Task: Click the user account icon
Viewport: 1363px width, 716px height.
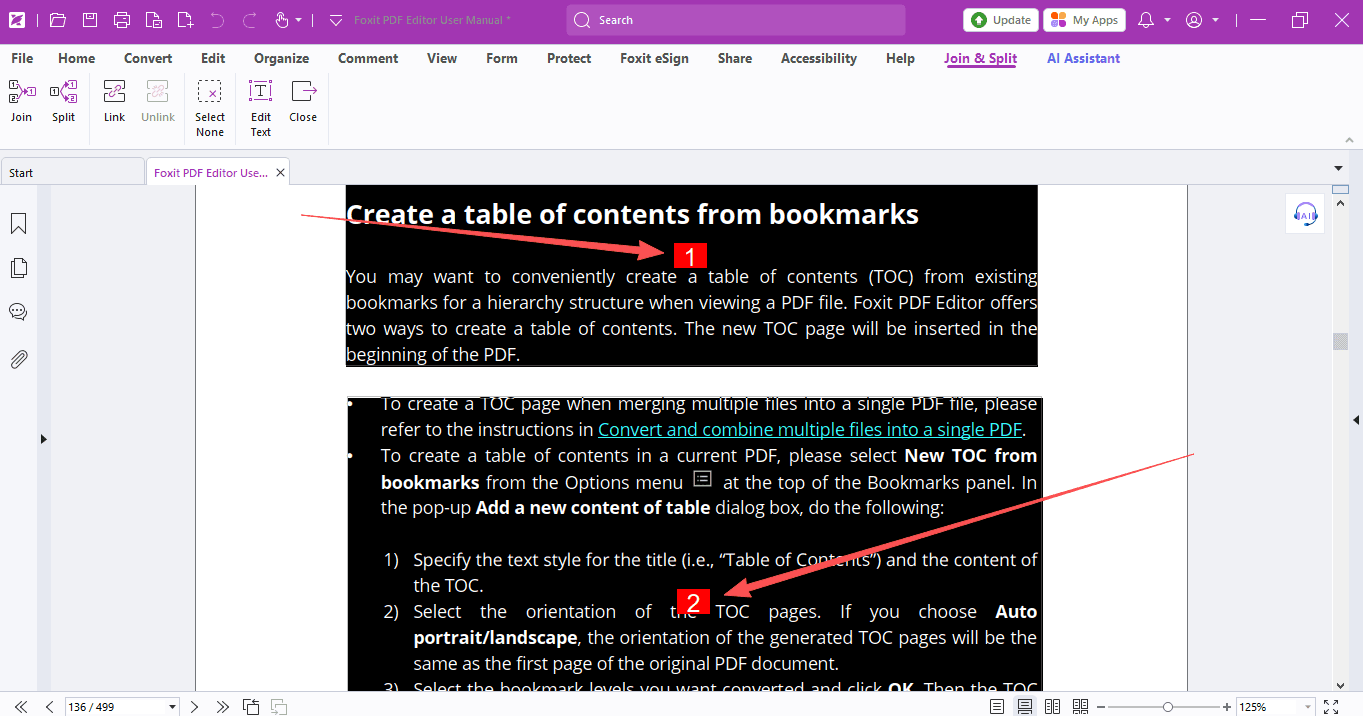Action: (1193, 20)
